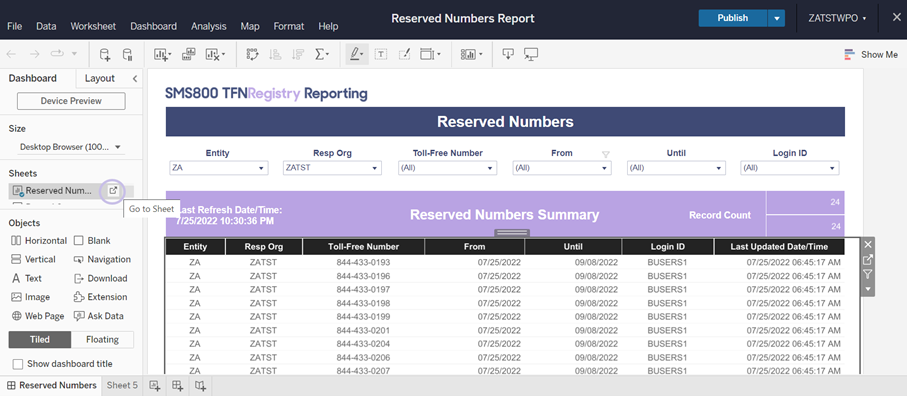Add a Vertical container object
907x396 pixels.
click(x=34, y=260)
